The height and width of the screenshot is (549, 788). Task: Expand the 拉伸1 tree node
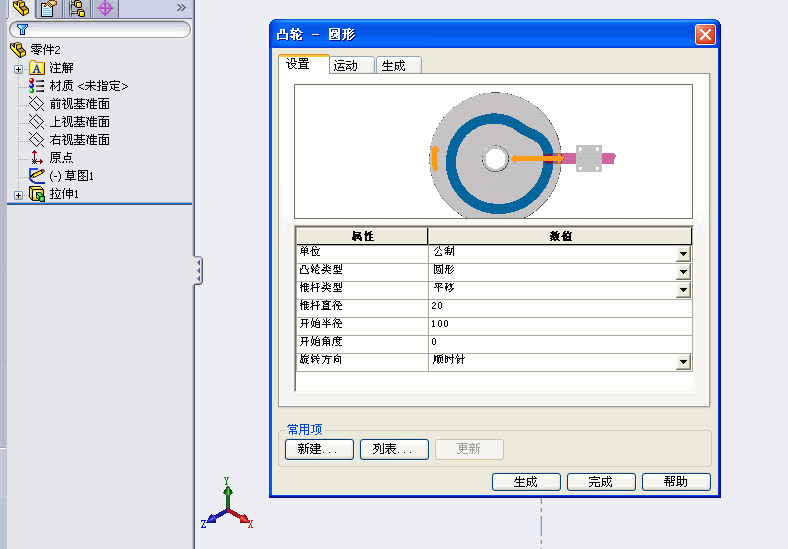click(x=19, y=195)
